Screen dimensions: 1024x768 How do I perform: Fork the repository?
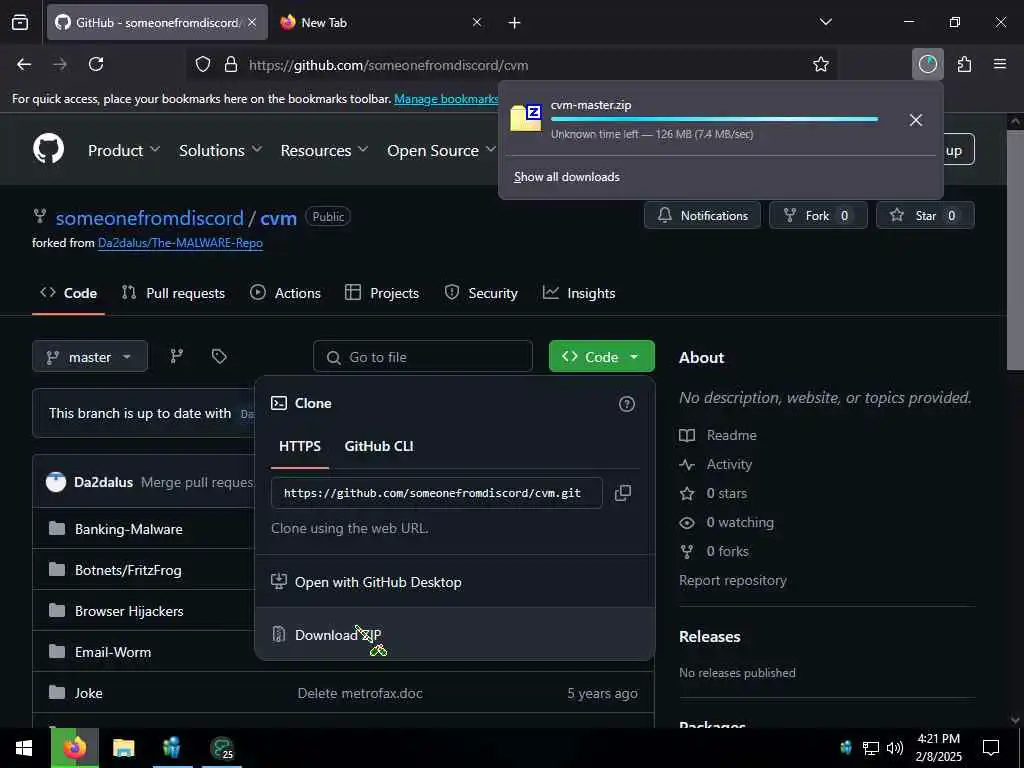pos(818,216)
